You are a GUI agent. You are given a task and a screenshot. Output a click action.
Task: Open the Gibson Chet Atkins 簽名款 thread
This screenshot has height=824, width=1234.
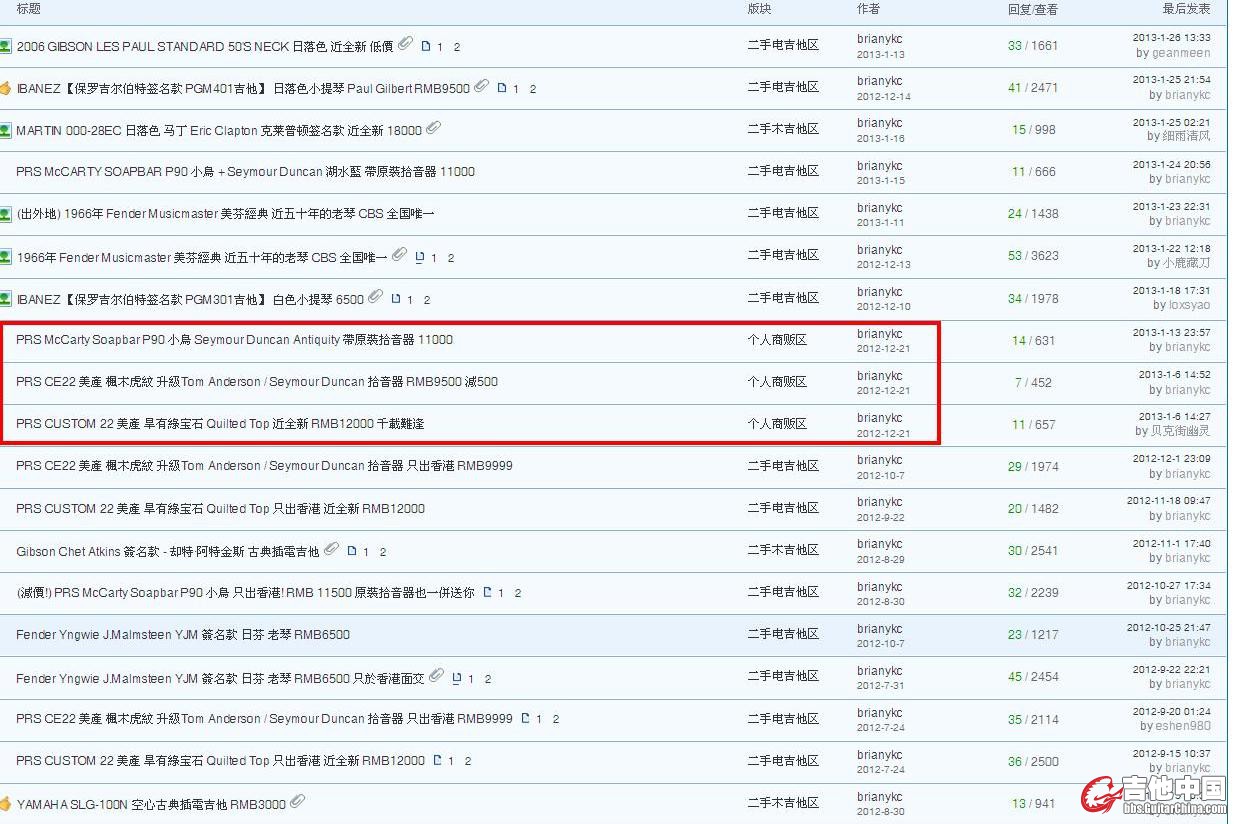click(x=168, y=551)
